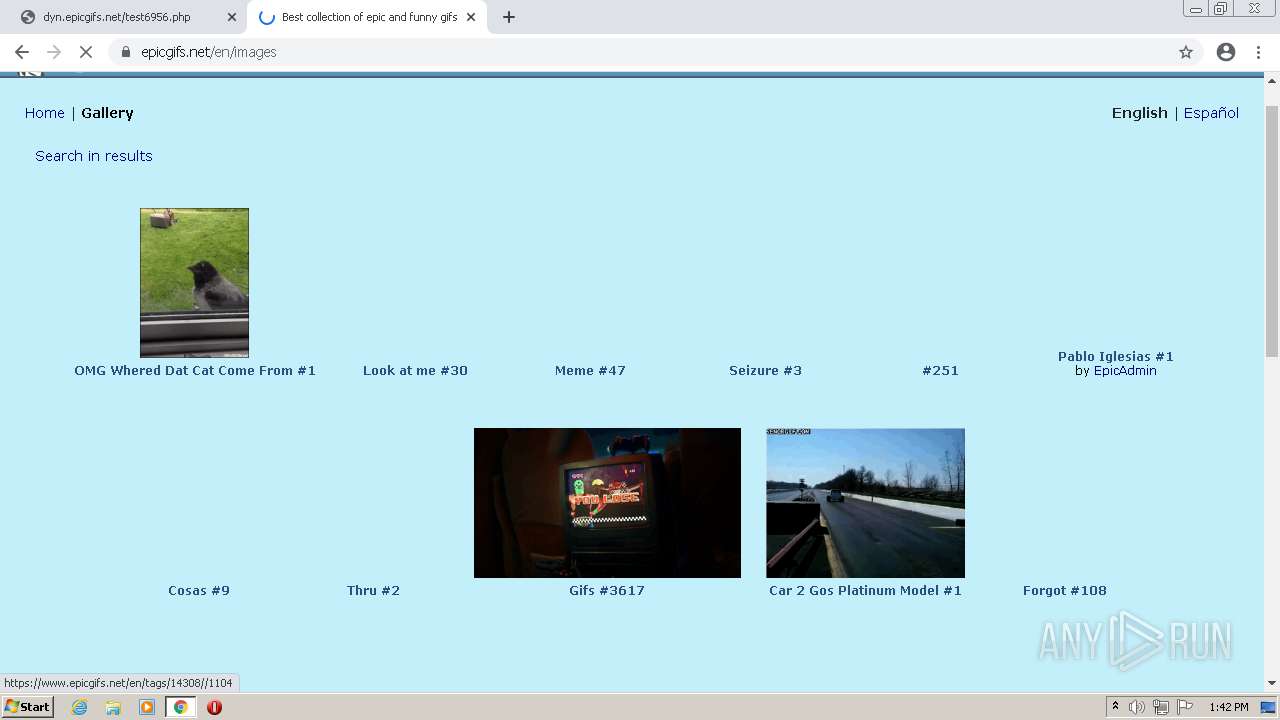Screen dimensions: 1280x720
Task: Click the scrollbar down arrow
Action: coord(1272,683)
